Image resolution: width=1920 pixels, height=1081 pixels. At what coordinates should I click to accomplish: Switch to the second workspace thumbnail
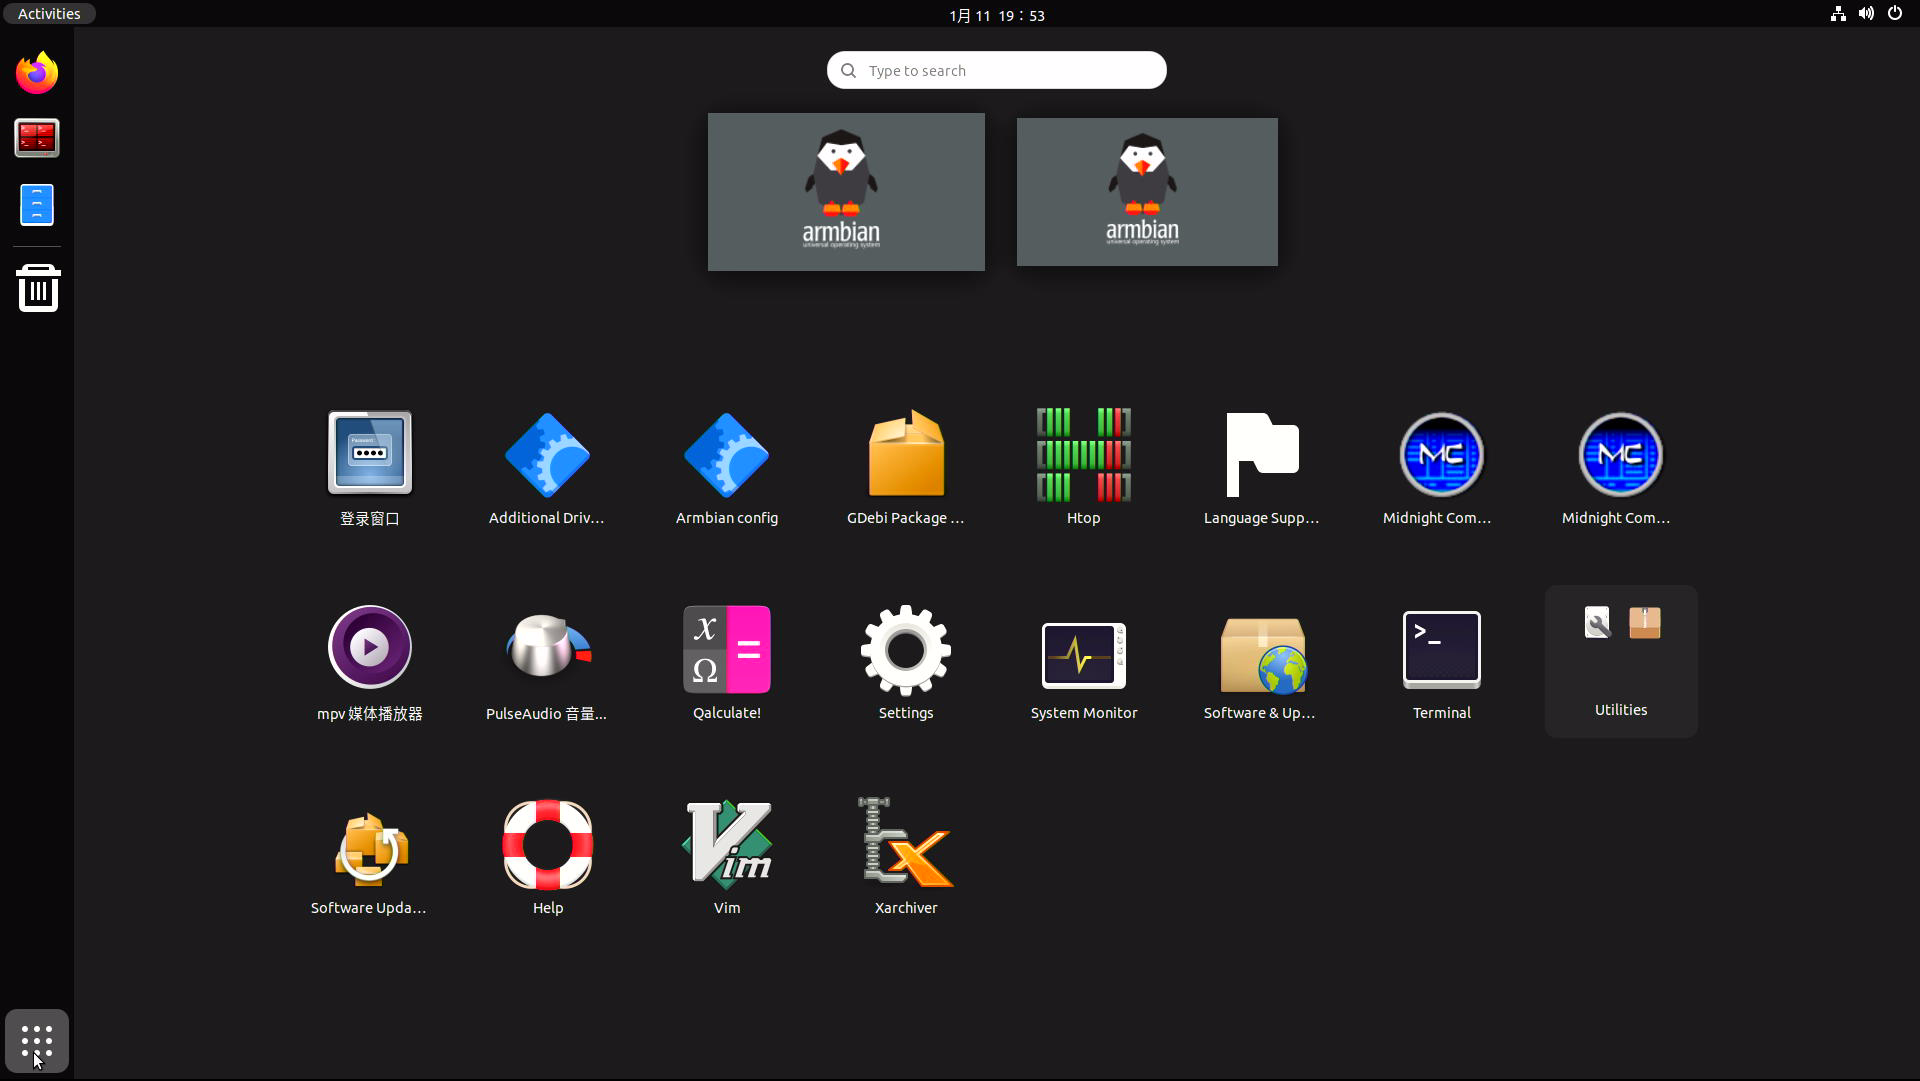(1147, 192)
